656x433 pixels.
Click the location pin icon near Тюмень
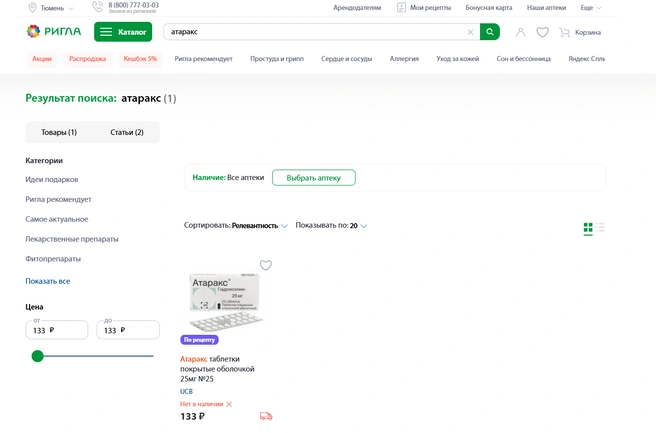(x=32, y=8)
